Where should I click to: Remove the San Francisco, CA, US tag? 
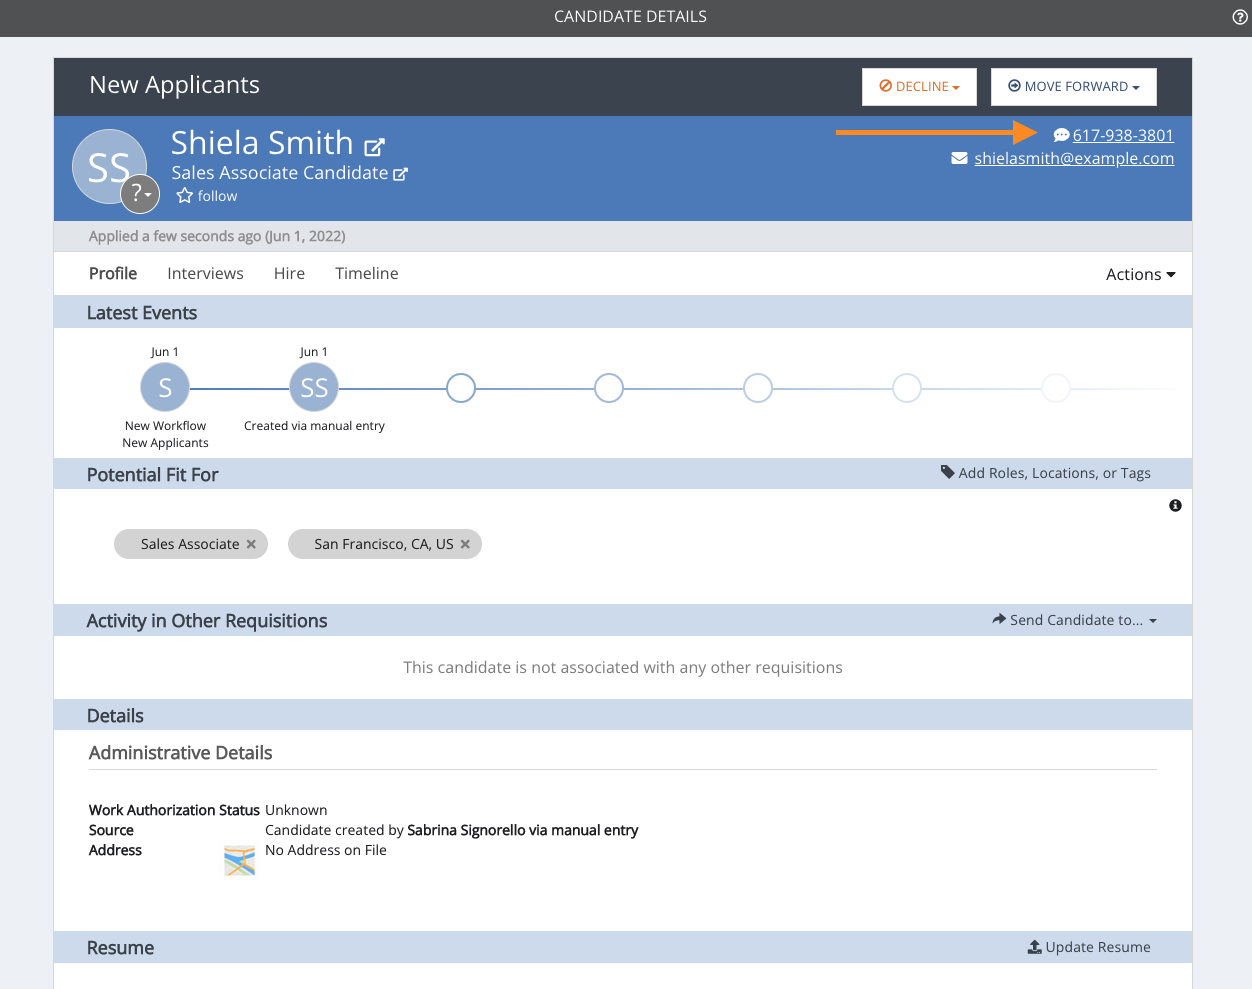[465, 544]
